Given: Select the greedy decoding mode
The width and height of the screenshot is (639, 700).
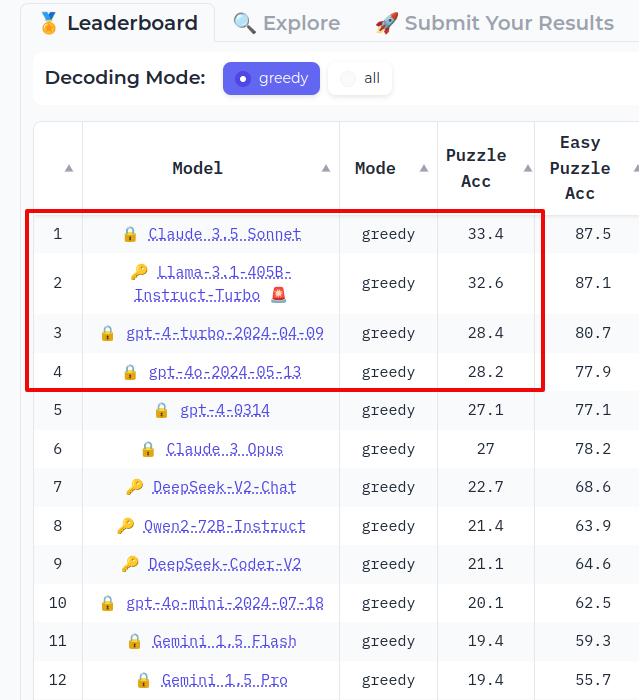Looking at the screenshot, I should [x=271, y=79].
